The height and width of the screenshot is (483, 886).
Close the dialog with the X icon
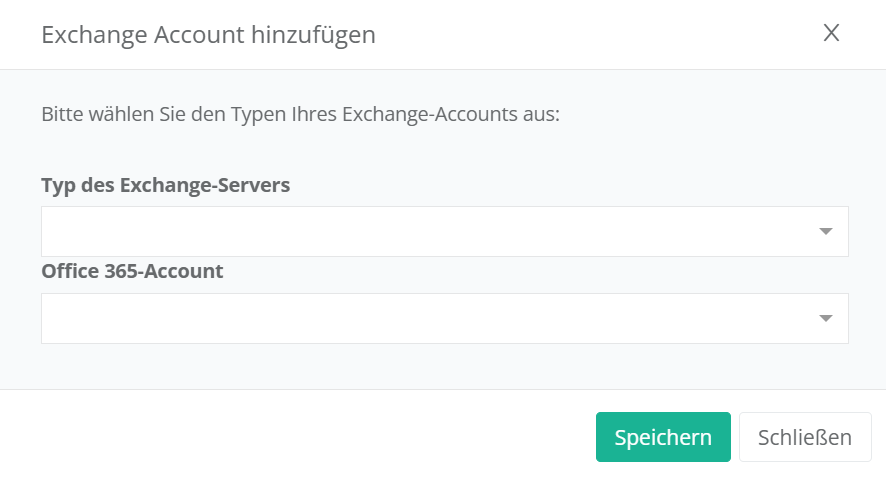(x=831, y=33)
